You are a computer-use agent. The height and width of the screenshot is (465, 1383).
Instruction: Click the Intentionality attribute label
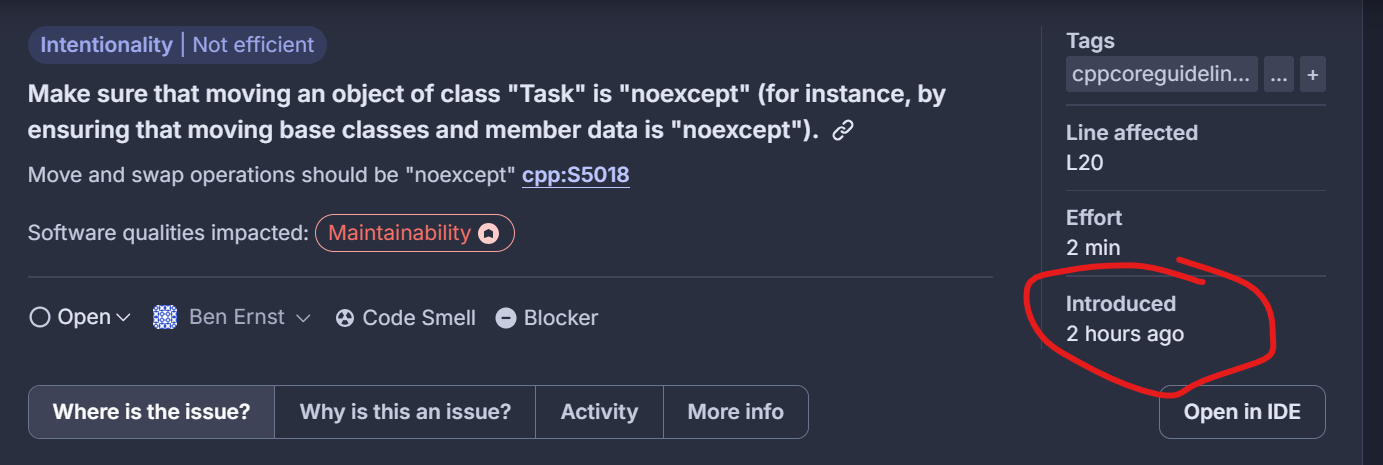coord(106,45)
